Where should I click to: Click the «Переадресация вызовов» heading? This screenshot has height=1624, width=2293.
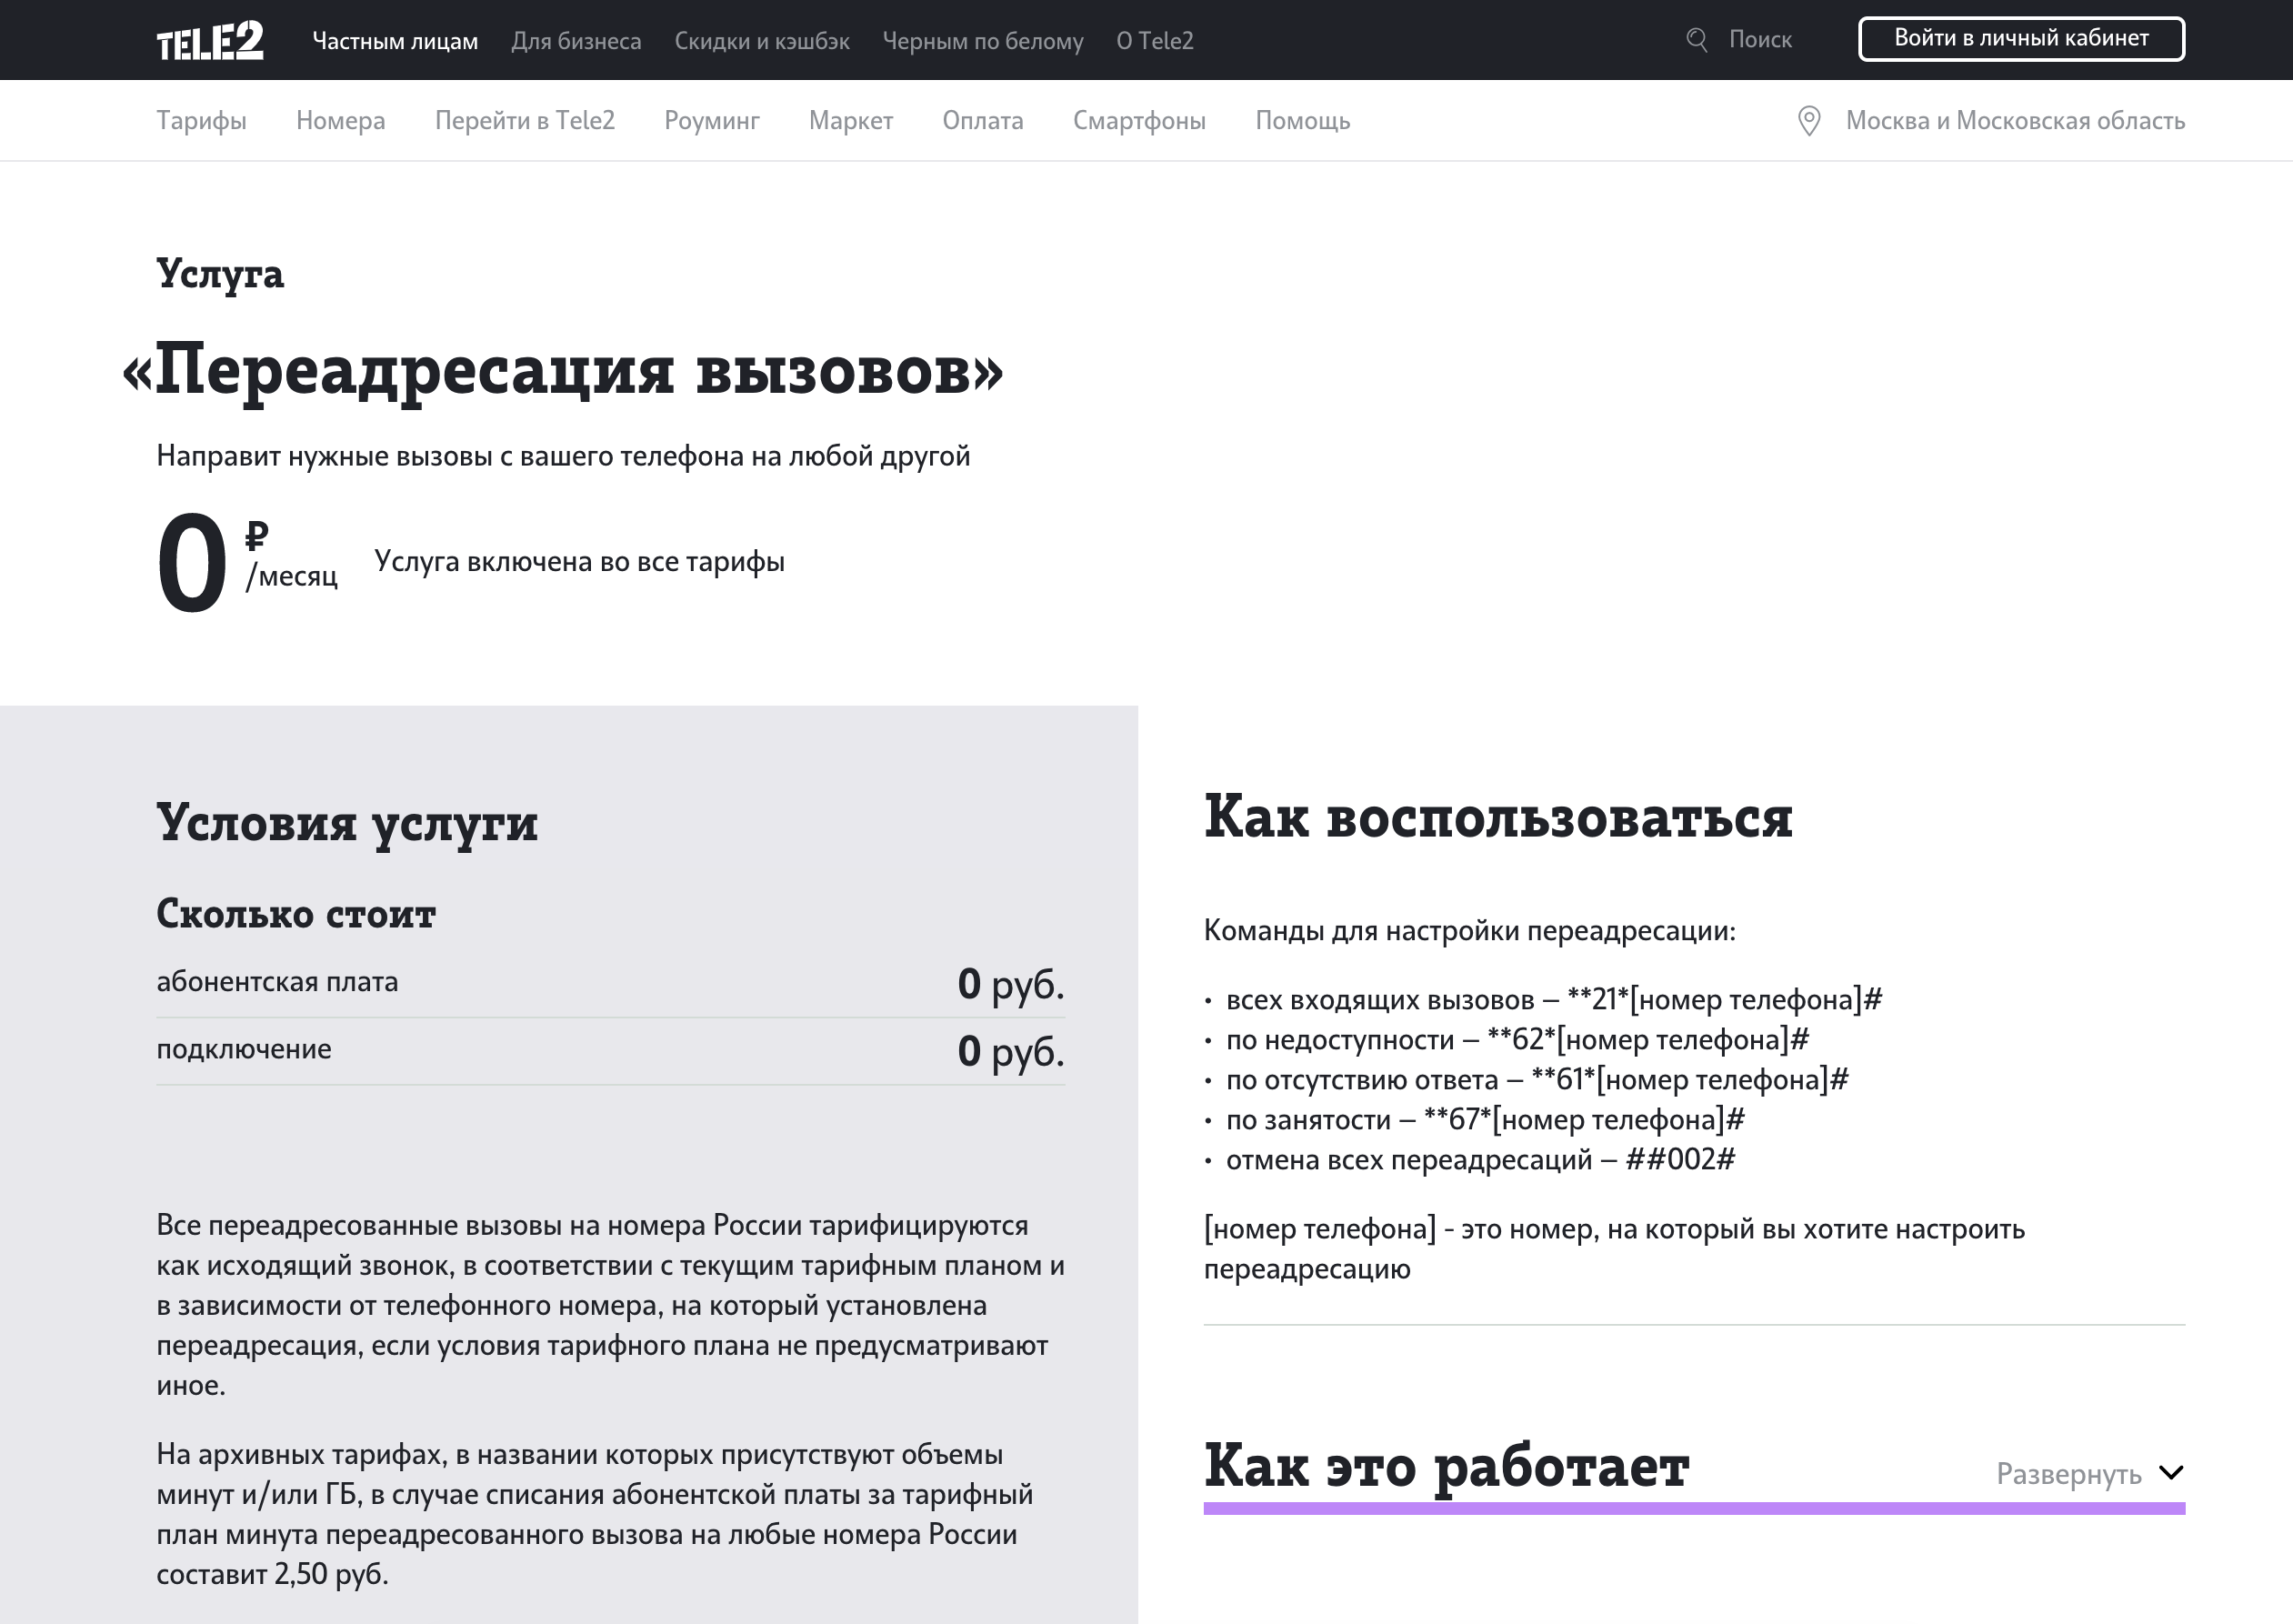pyautogui.click(x=562, y=370)
